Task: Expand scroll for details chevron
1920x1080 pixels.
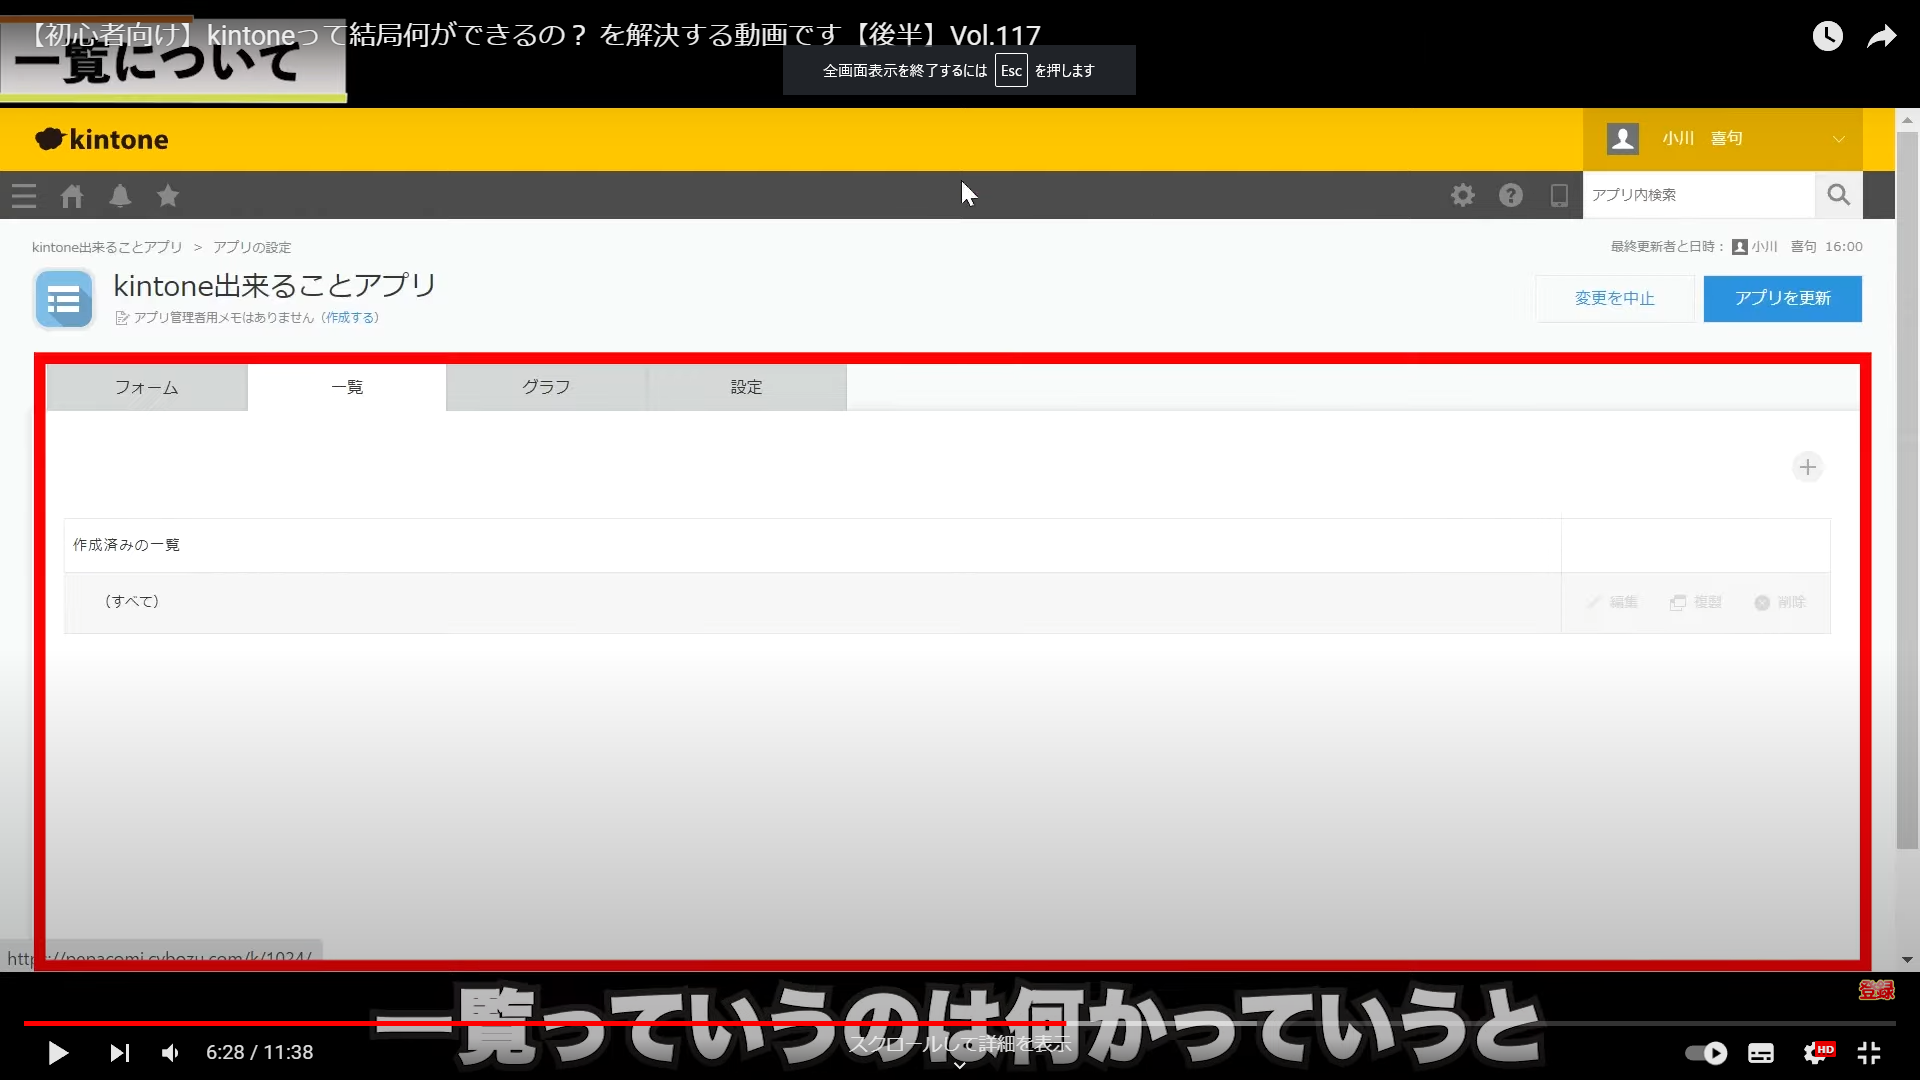Action: pyautogui.click(x=959, y=1066)
